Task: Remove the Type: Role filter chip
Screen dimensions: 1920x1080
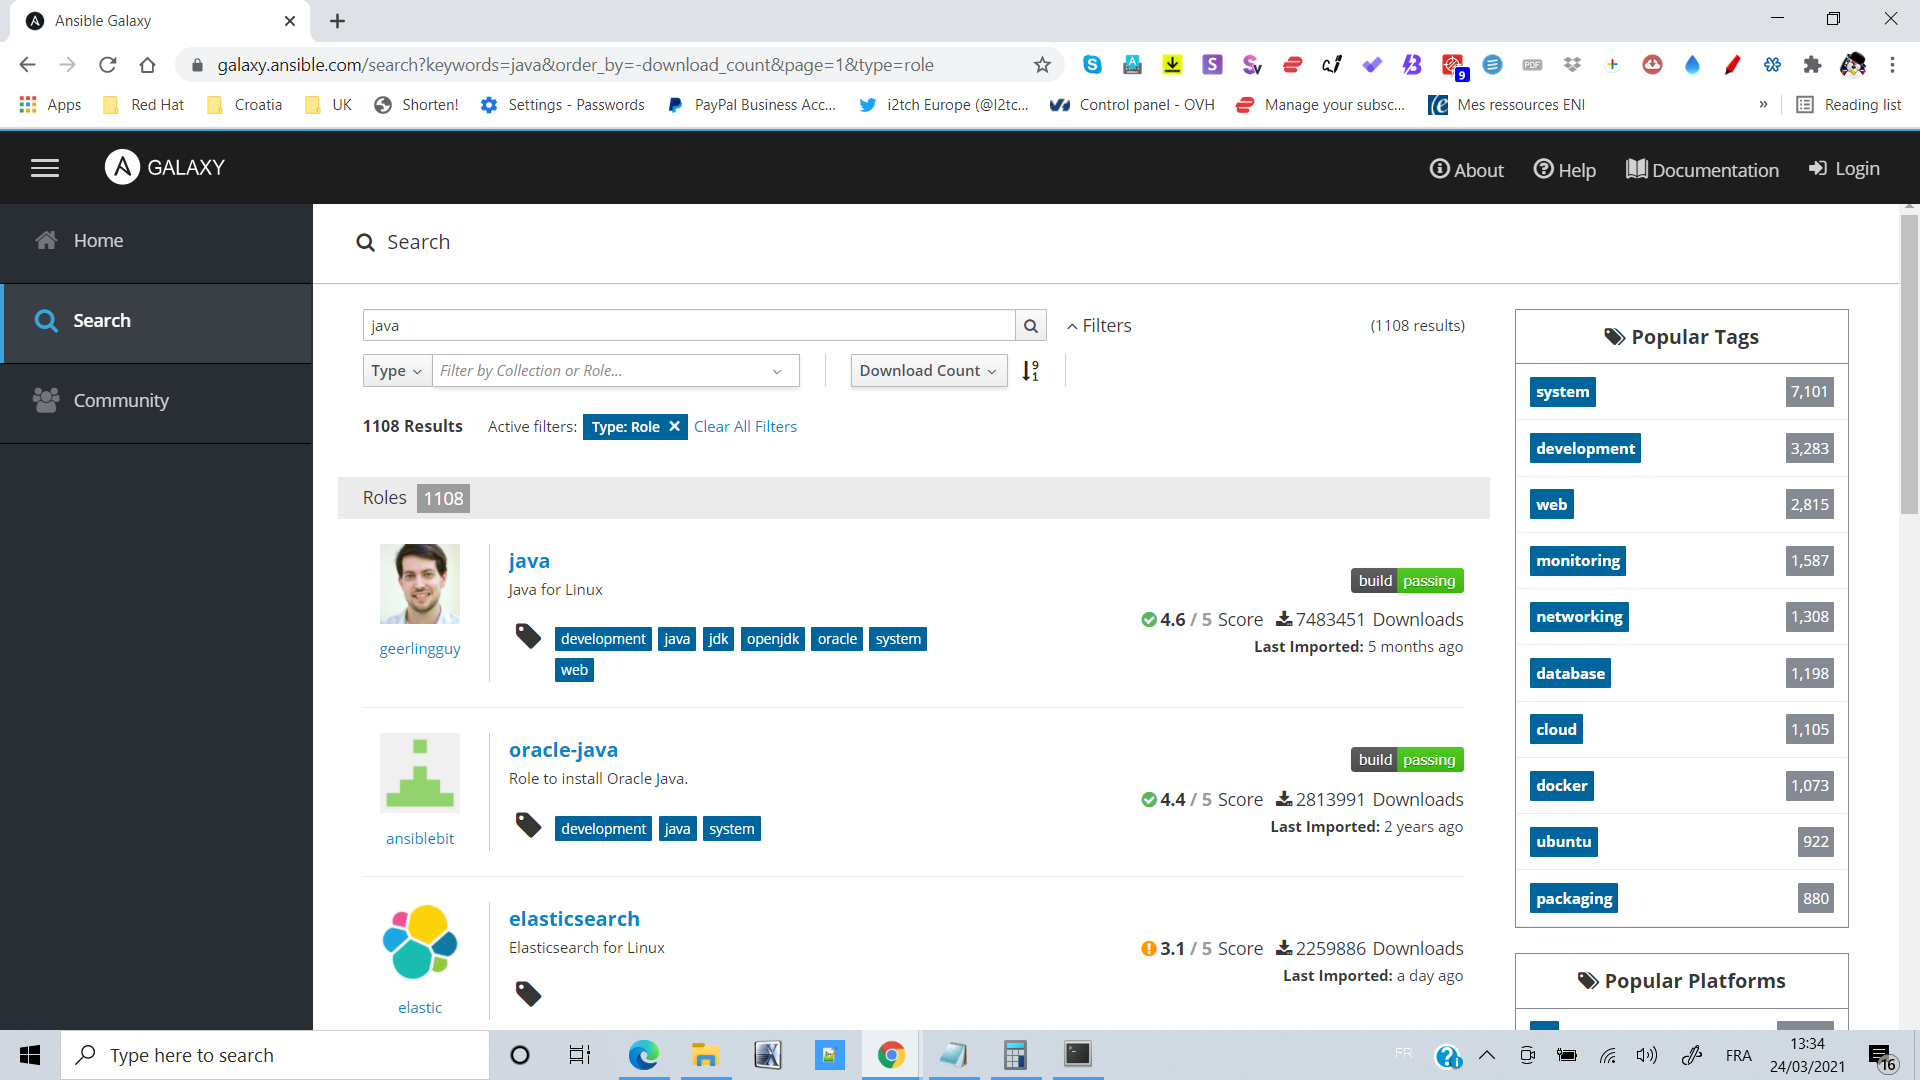Action: pyautogui.click(x=675, y=427)
